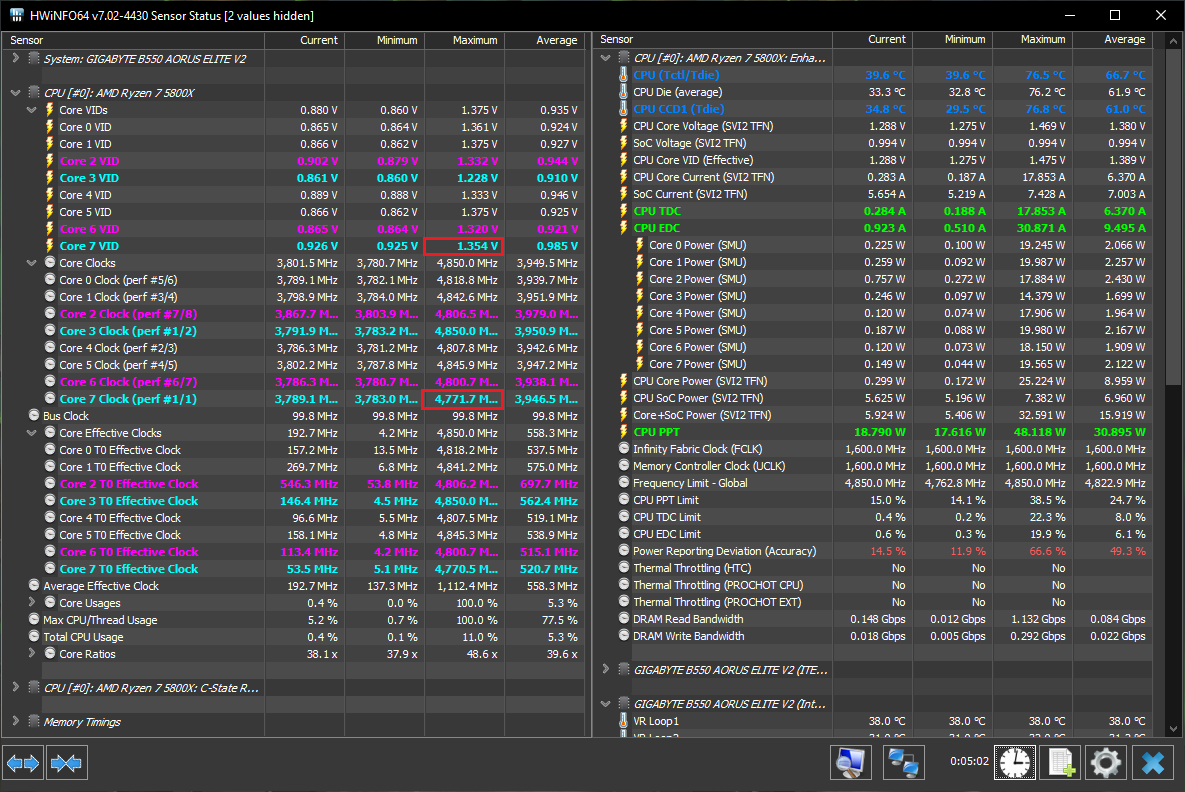
Task: Click the CPU PPT lightning icon
Action: (623, 432)
